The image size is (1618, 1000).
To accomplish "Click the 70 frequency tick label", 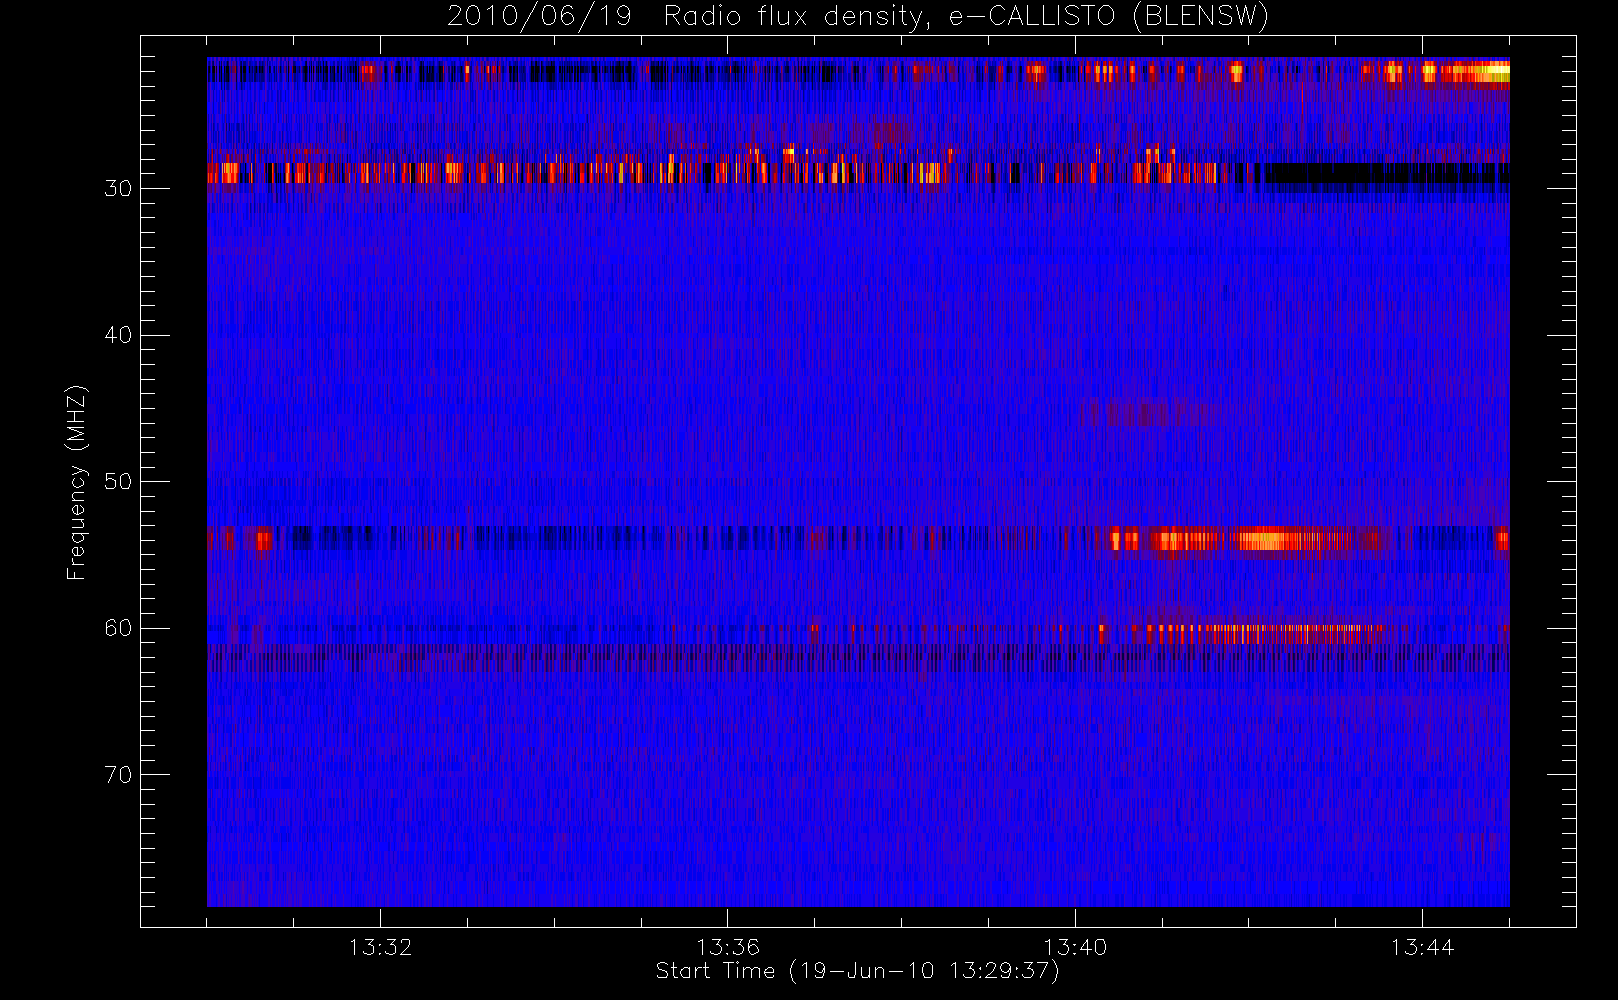I will 118,775.
